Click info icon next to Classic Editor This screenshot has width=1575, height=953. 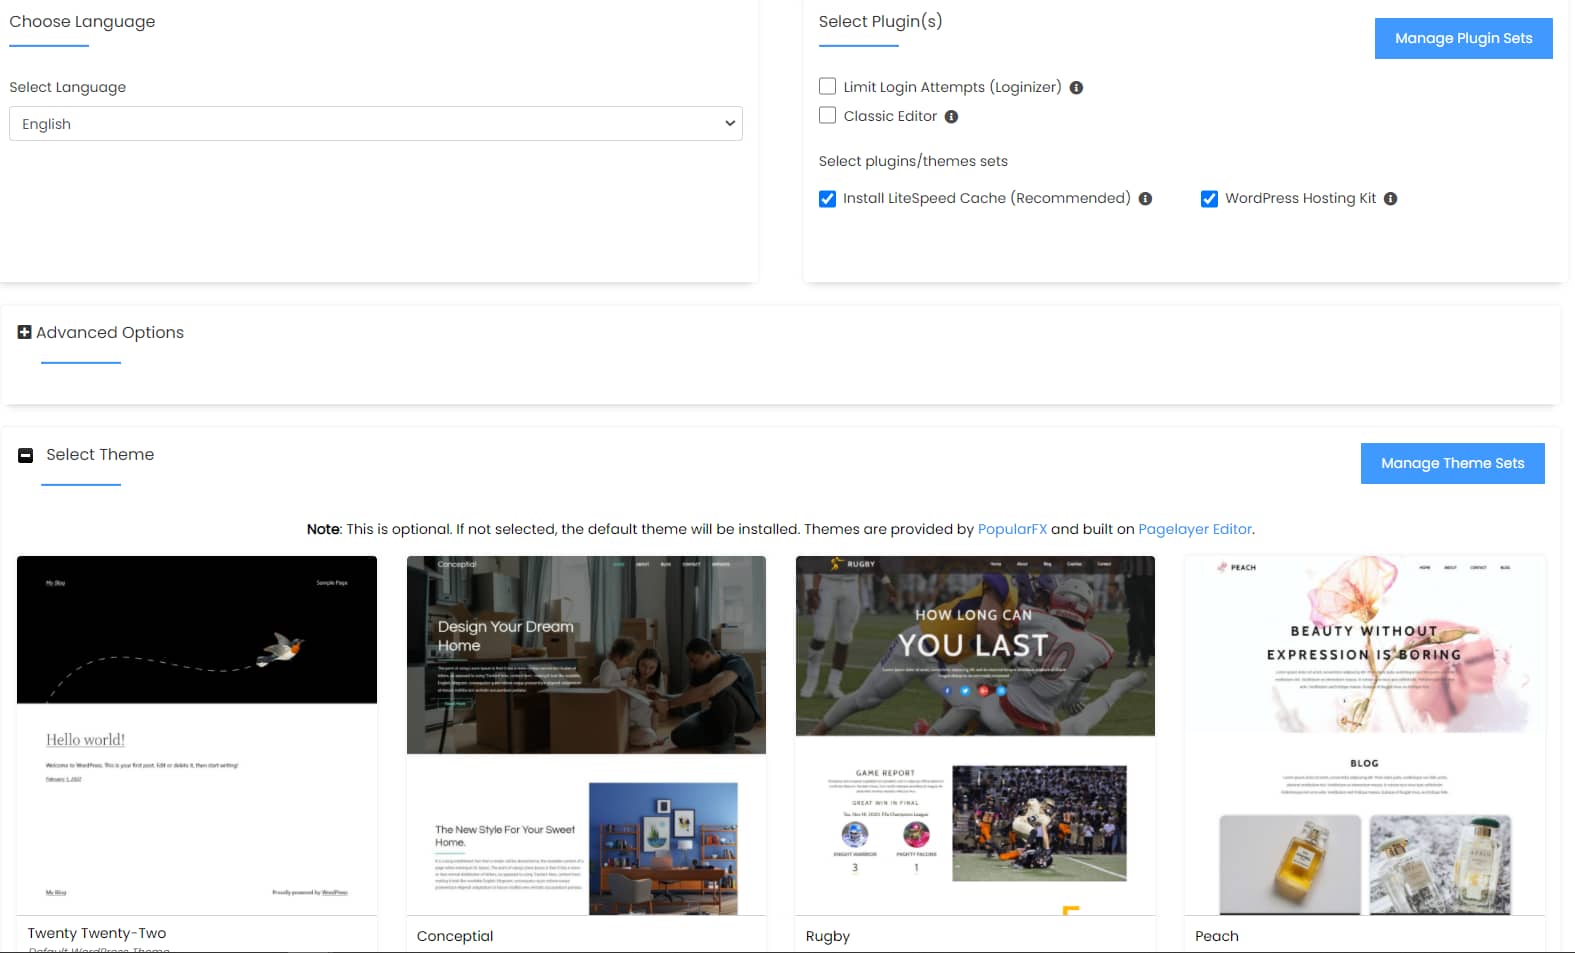951,117
